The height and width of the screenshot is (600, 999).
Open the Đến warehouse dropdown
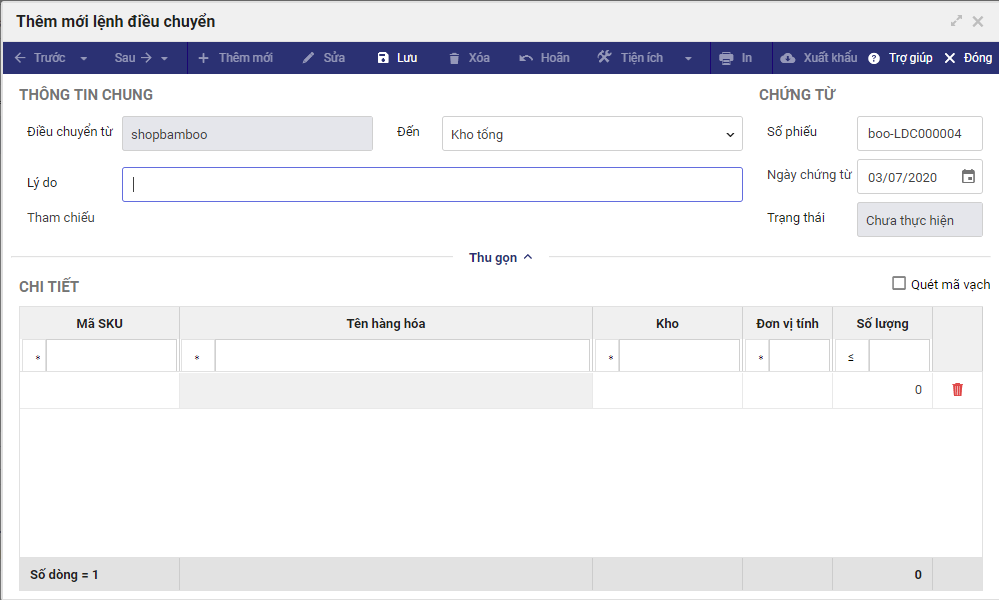coord(592,134)
